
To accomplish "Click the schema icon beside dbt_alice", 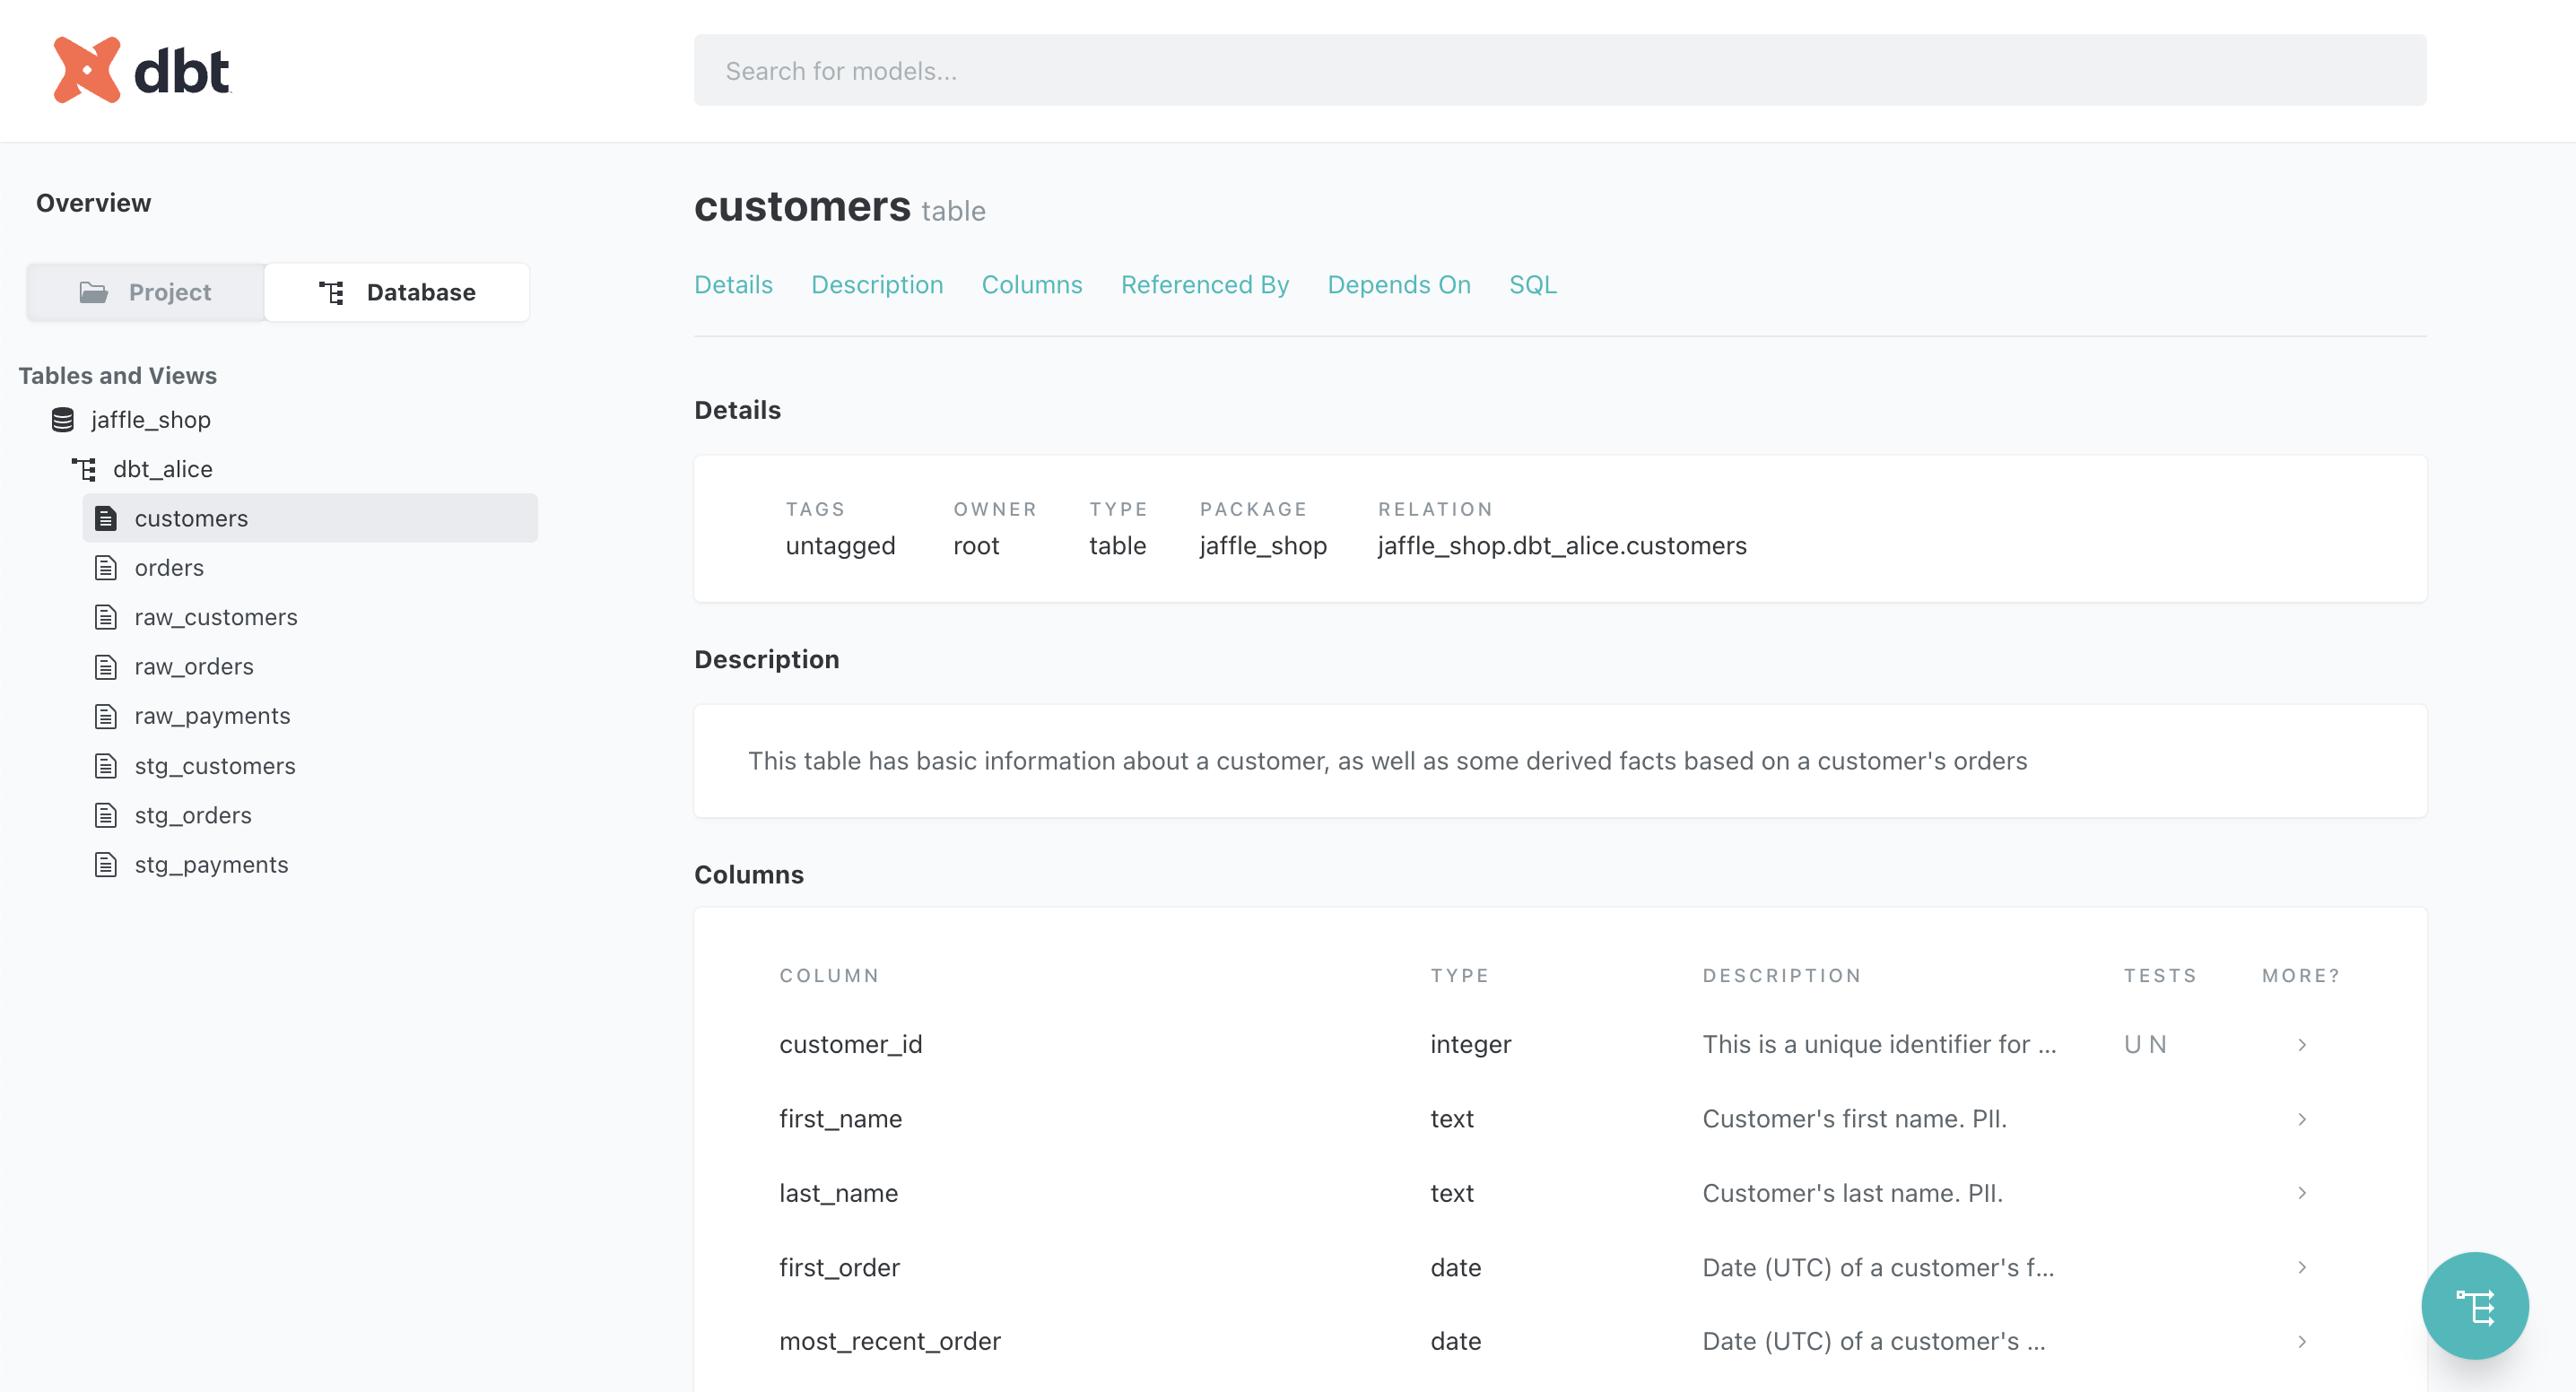I will 84,468.
